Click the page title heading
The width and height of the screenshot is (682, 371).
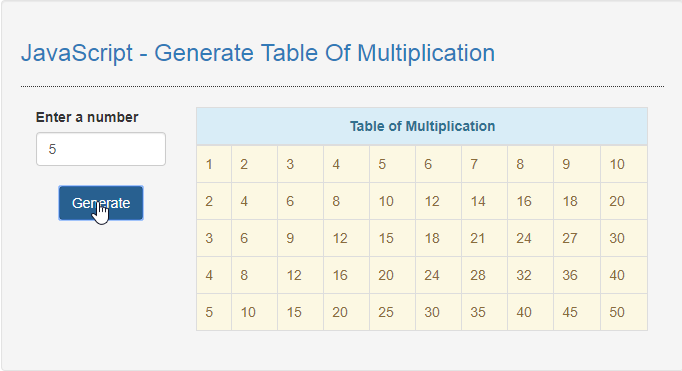[x=258, y=53]
